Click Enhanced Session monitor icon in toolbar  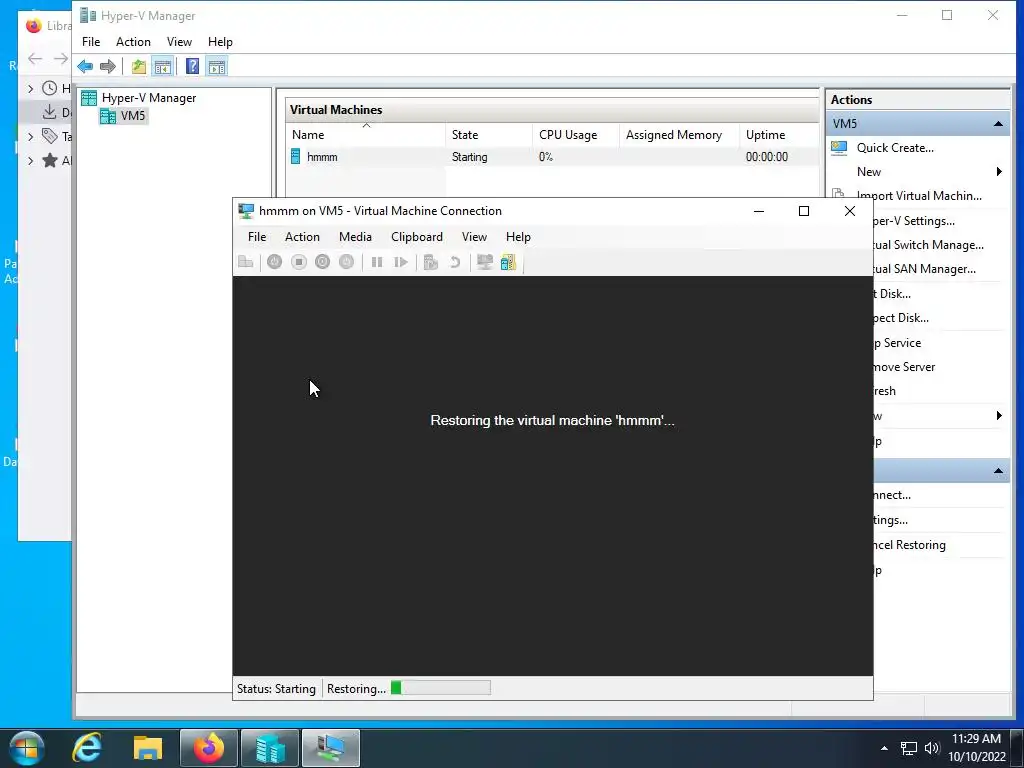[485, 262]
